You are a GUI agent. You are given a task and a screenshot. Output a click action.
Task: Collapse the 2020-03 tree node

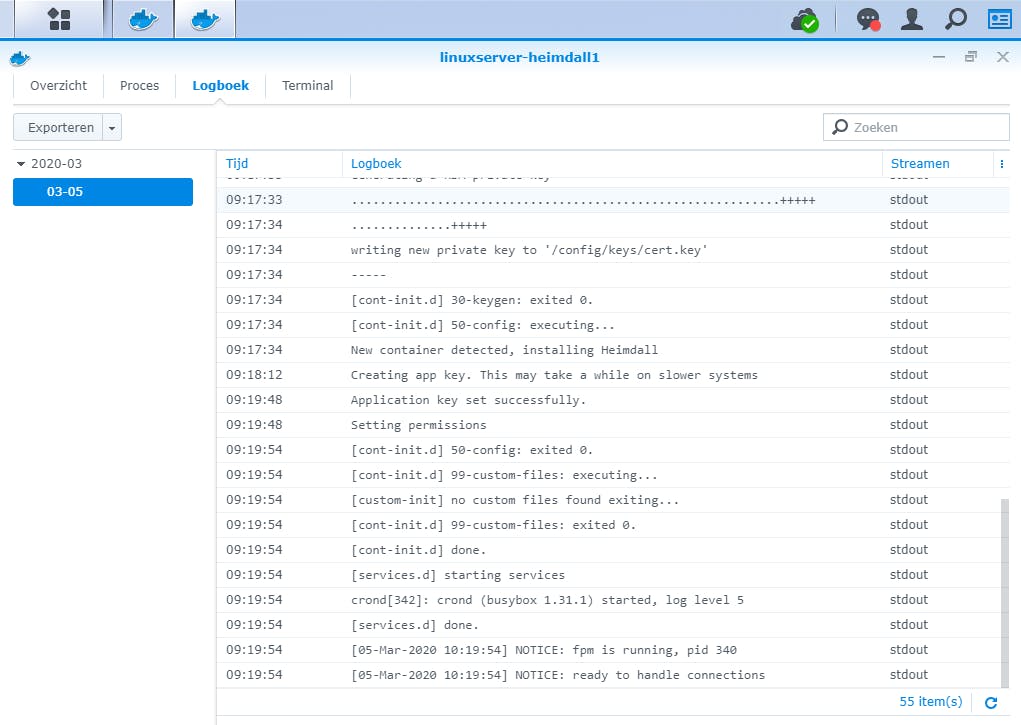tap(21, 164)
